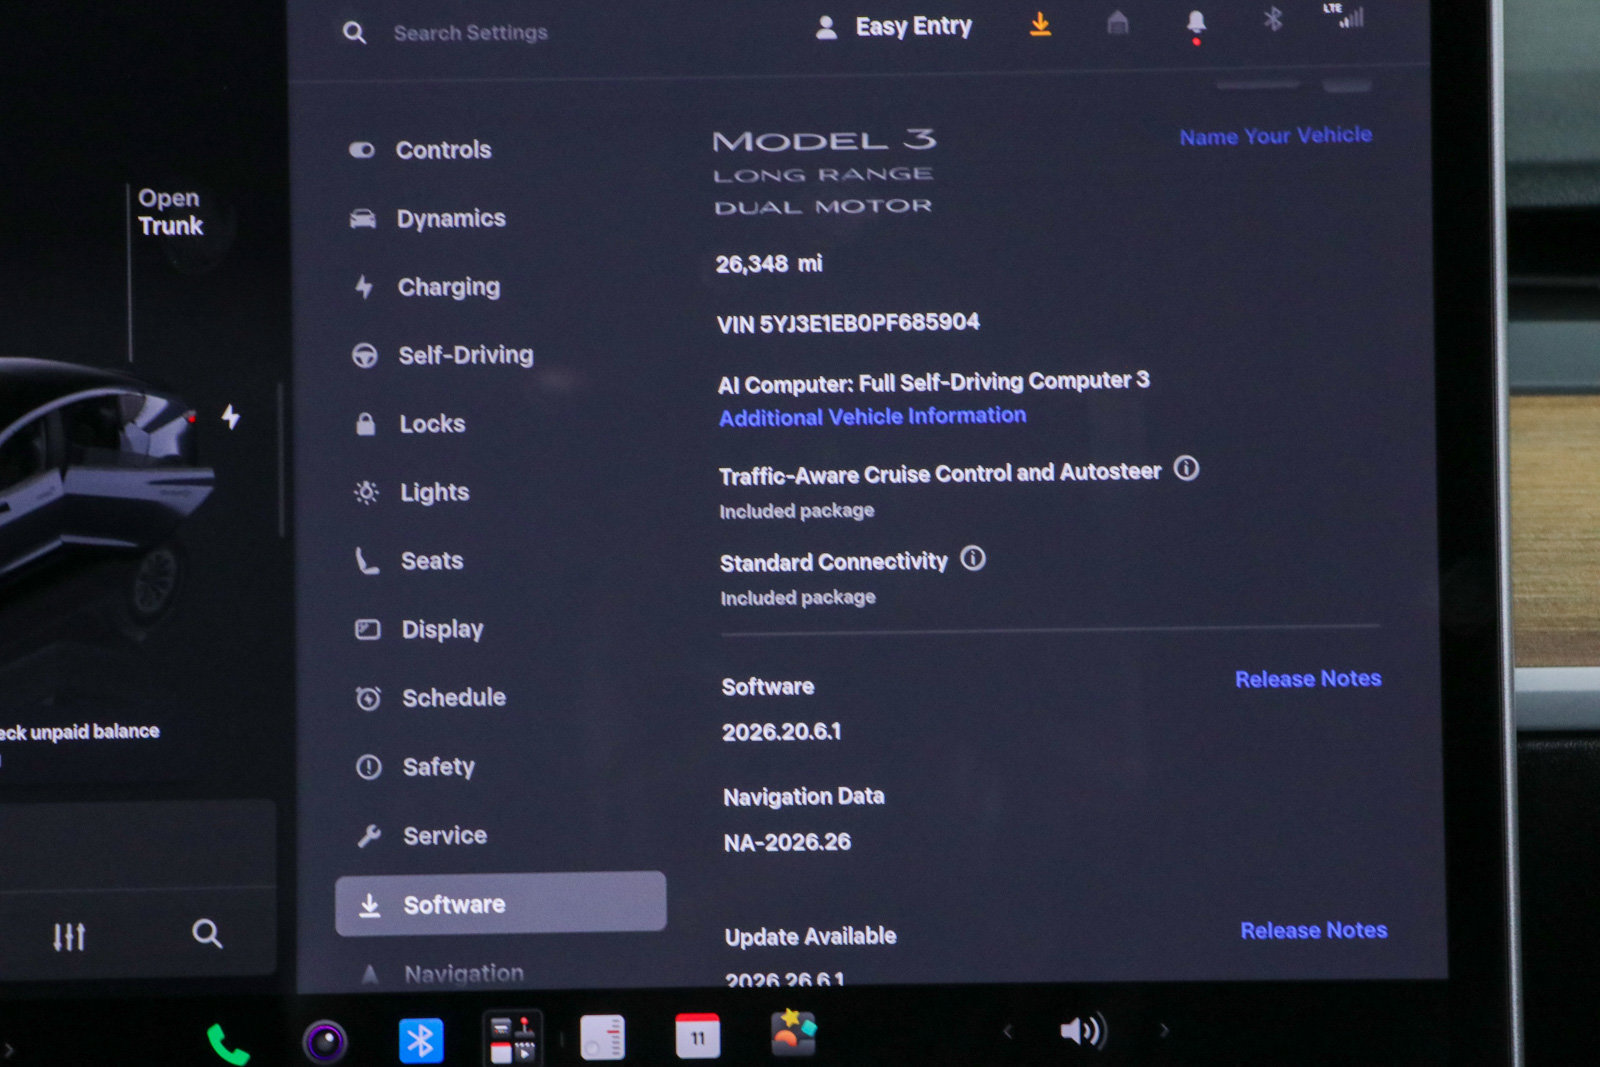Open the Controls settings section
This screenshot has height=1067, width=1600.
click(443, 150)
